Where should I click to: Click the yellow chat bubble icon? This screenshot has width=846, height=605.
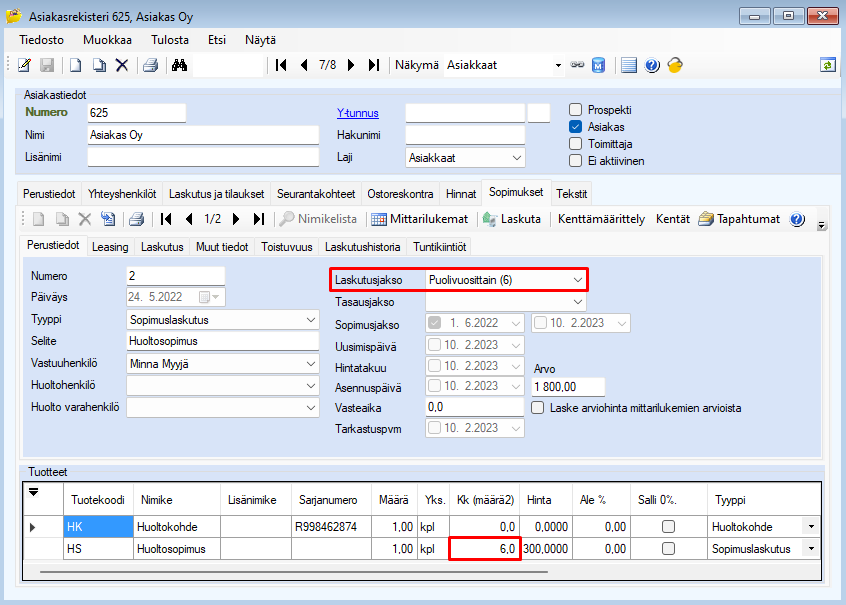[675, 65]
